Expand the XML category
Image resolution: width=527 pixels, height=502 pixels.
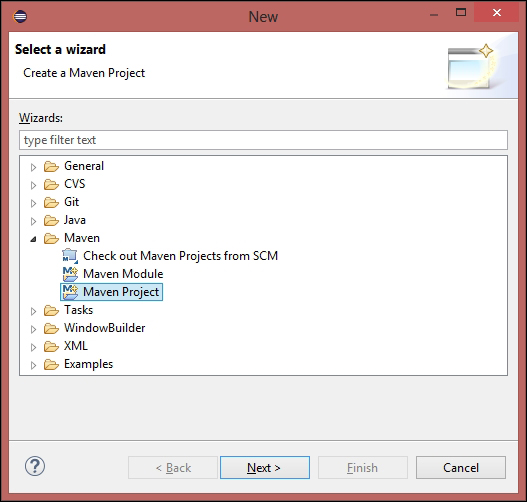coord(33,347)
